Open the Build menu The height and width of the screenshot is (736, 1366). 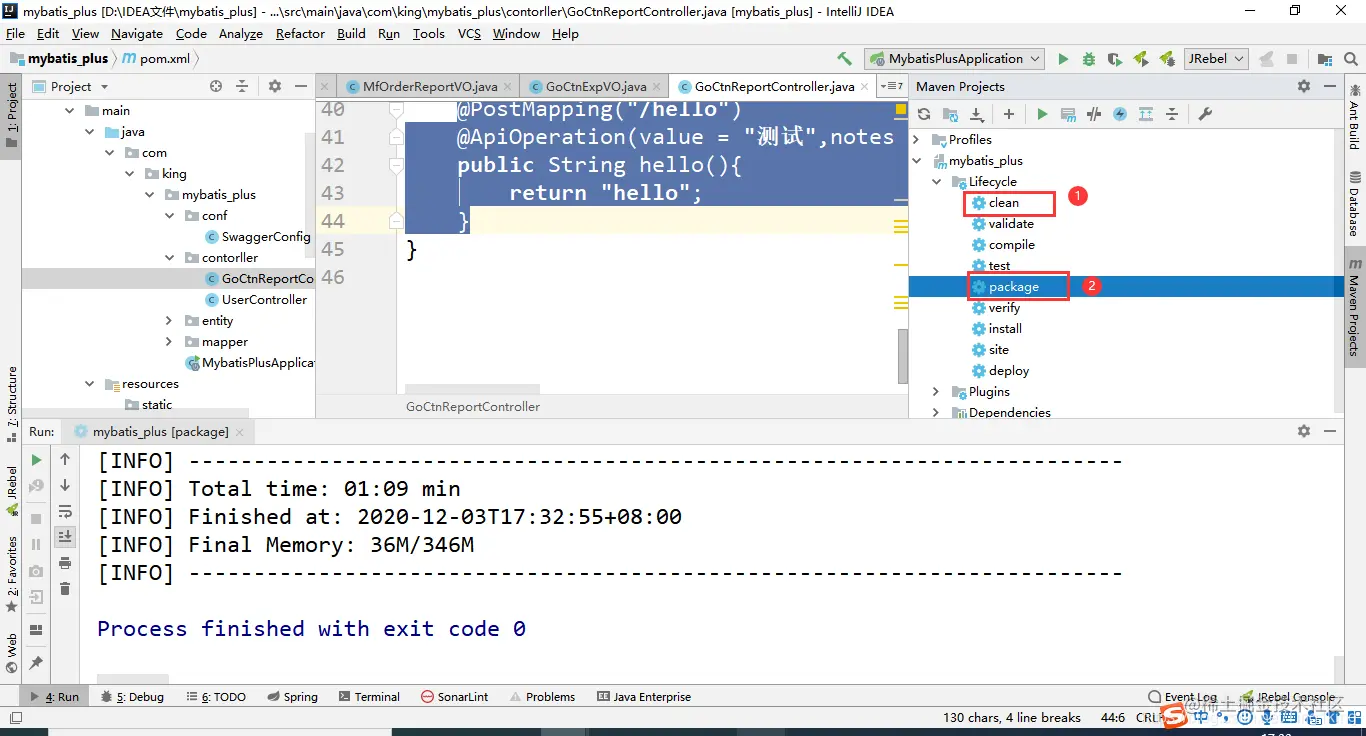click(351, 34)
